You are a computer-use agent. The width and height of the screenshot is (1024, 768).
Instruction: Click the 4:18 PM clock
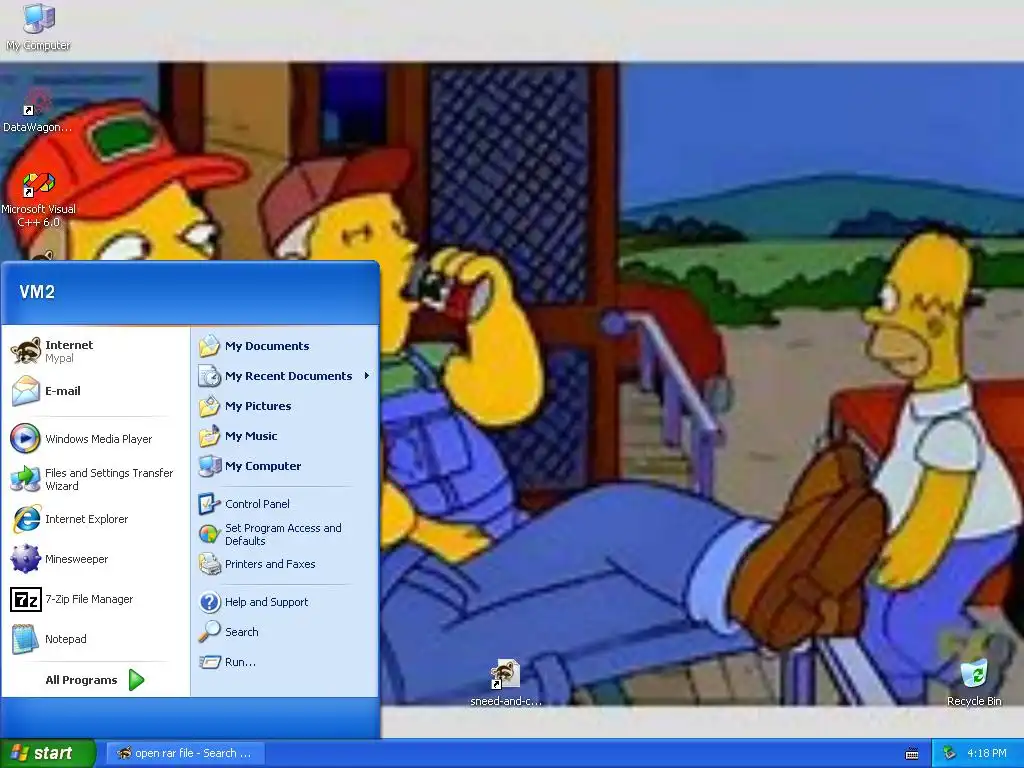987,753
